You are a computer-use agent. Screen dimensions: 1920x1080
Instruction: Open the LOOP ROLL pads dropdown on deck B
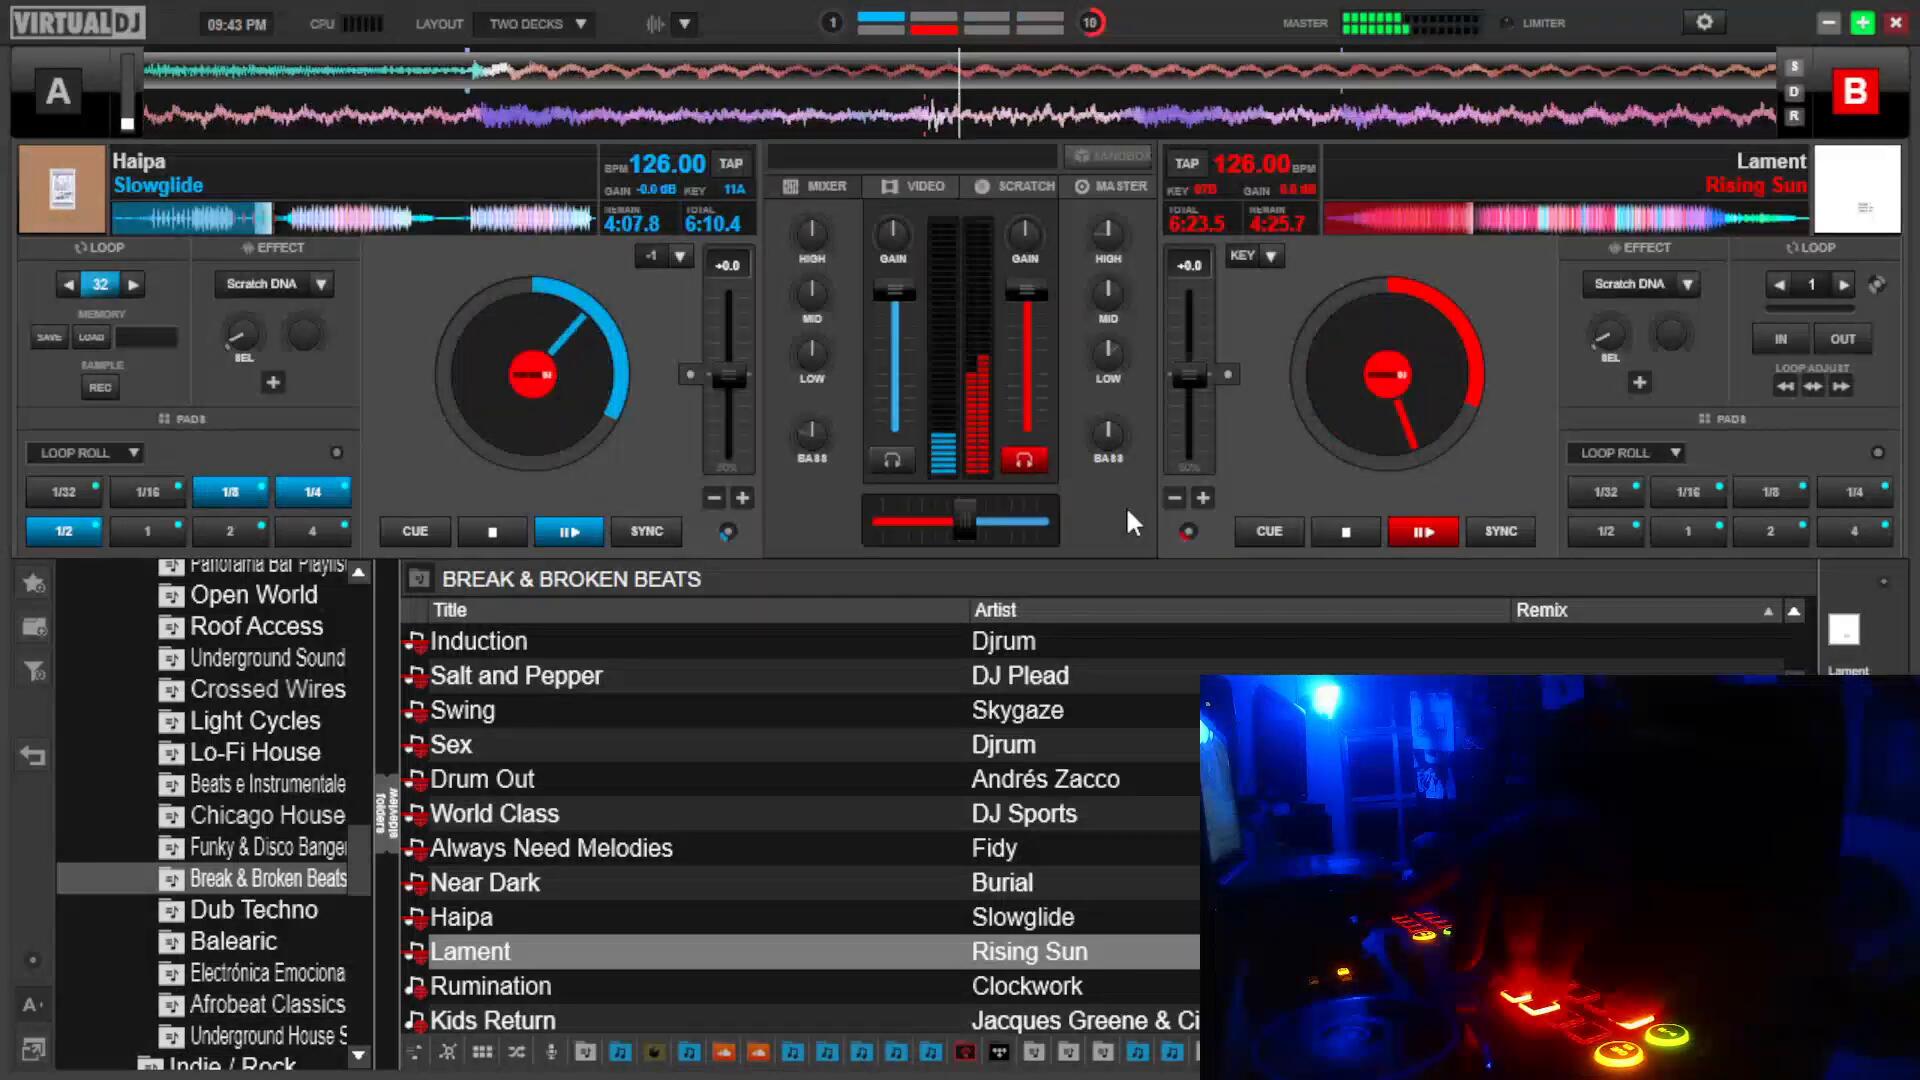1675,453
